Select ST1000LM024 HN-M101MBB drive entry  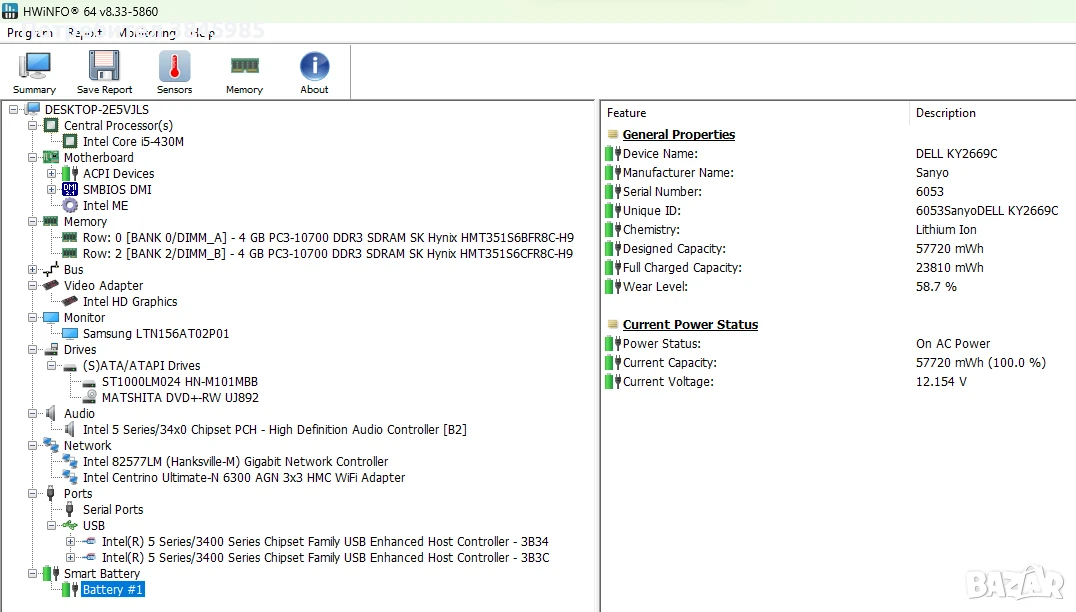point(180,381)
